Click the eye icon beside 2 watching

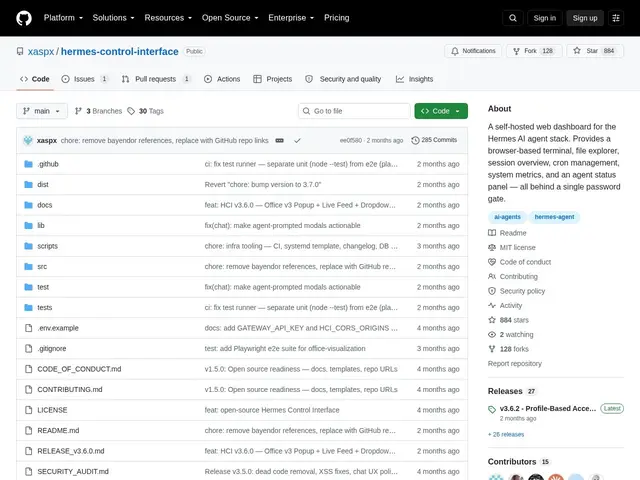pyautogui.click(x=492, y=334)
